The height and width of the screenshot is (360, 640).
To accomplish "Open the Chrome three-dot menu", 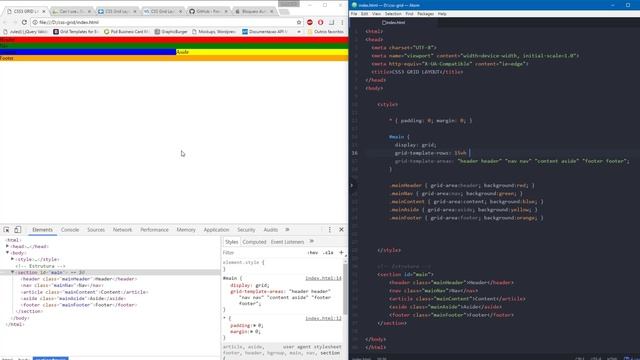I will click(x=342, y=22).
